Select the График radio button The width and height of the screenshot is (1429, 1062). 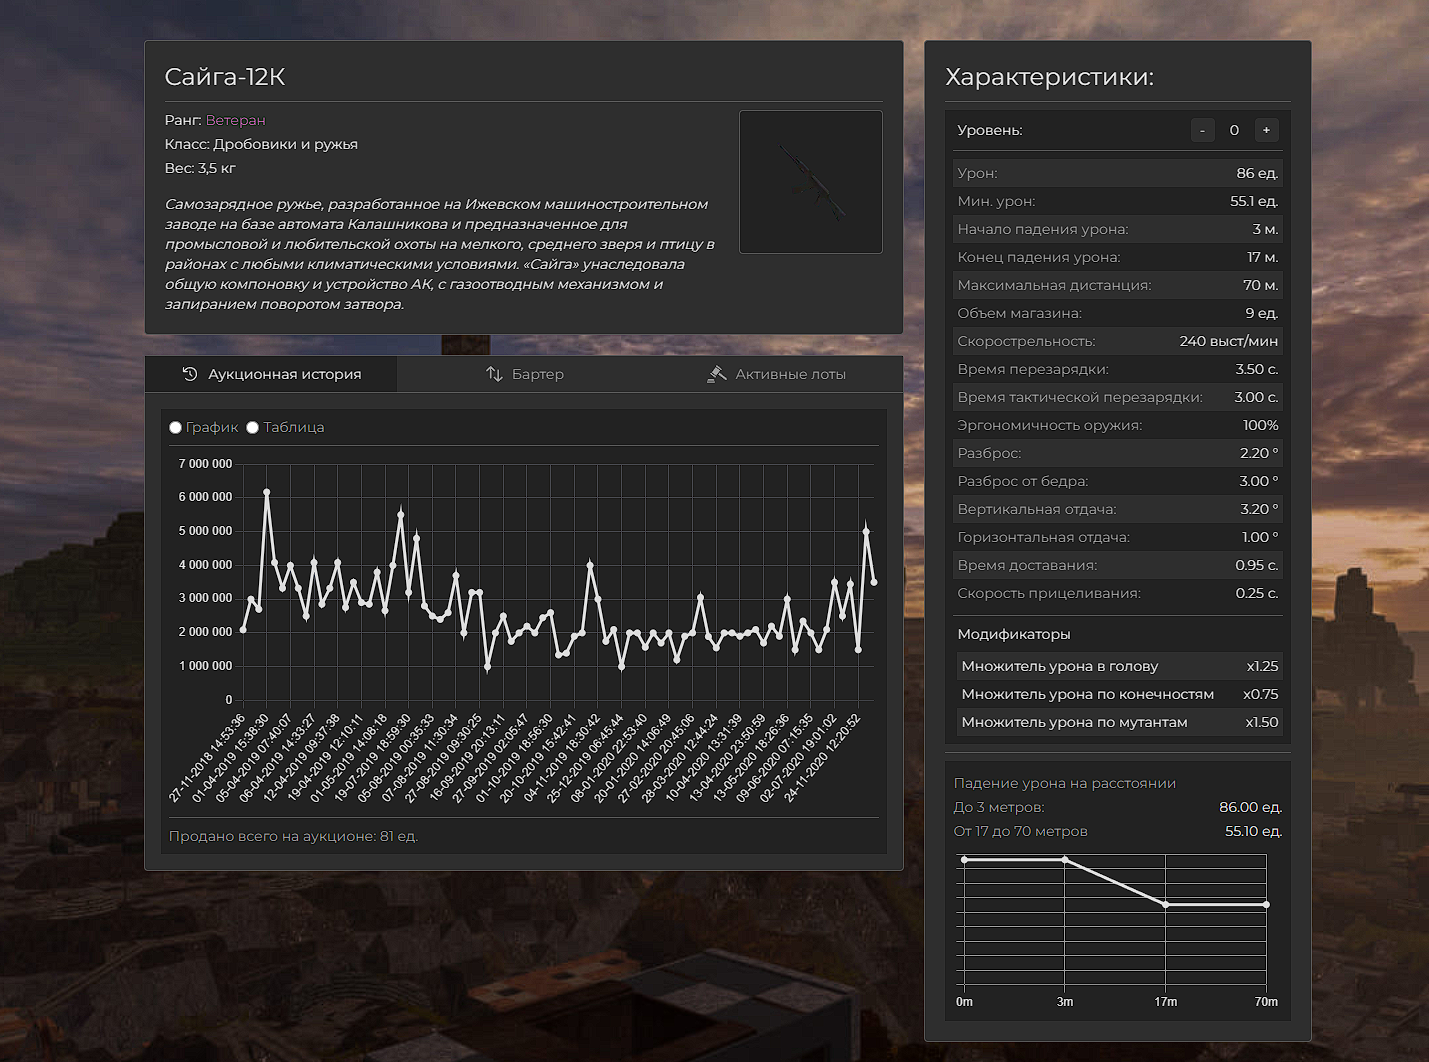click(x=176, y=428)
